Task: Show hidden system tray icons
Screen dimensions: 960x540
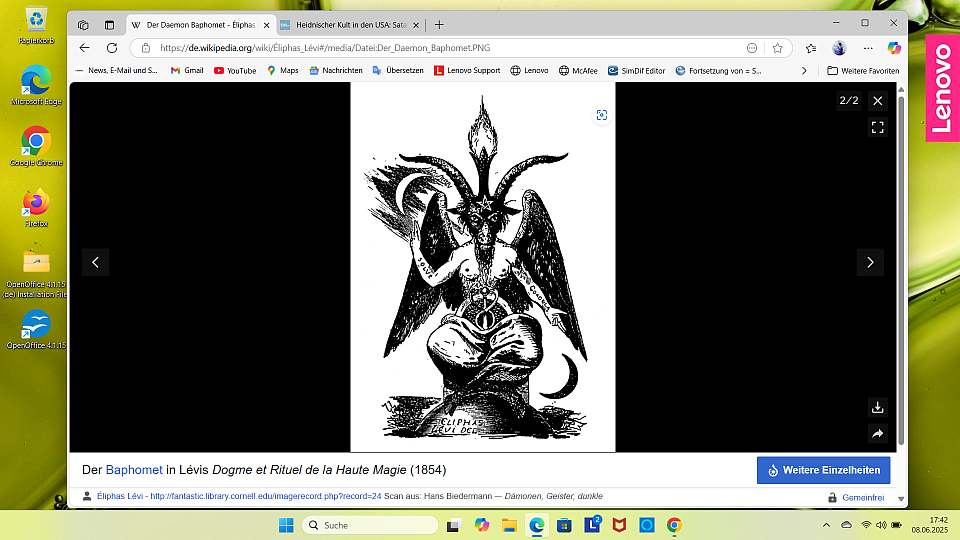Action: (x=826, y=525)
